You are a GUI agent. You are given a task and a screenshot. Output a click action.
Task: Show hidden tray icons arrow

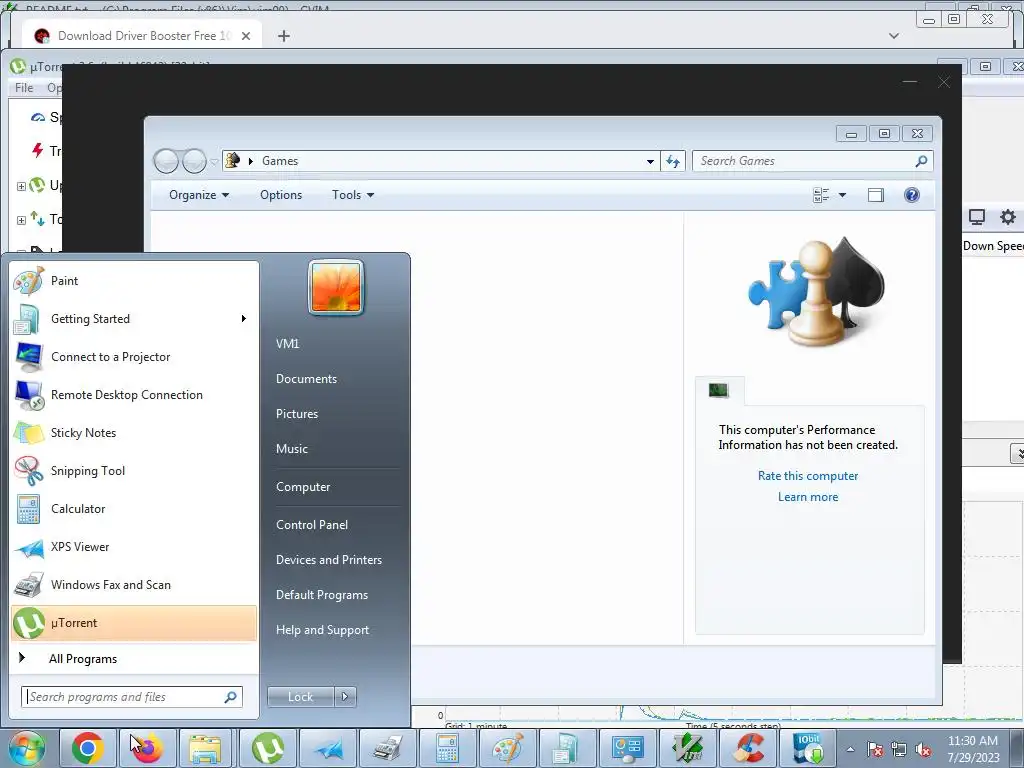pos(850,749)
